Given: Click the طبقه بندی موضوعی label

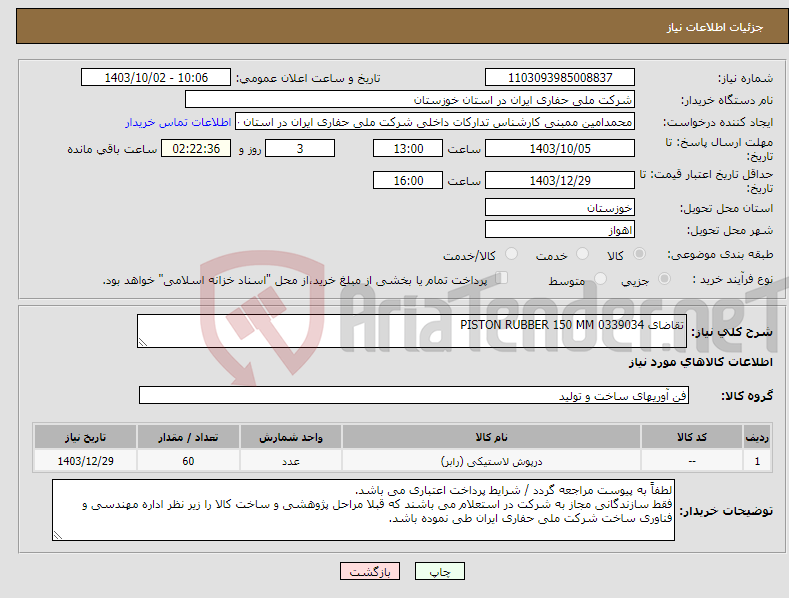Looking at the screenshot, I should [x=720, y=255].
